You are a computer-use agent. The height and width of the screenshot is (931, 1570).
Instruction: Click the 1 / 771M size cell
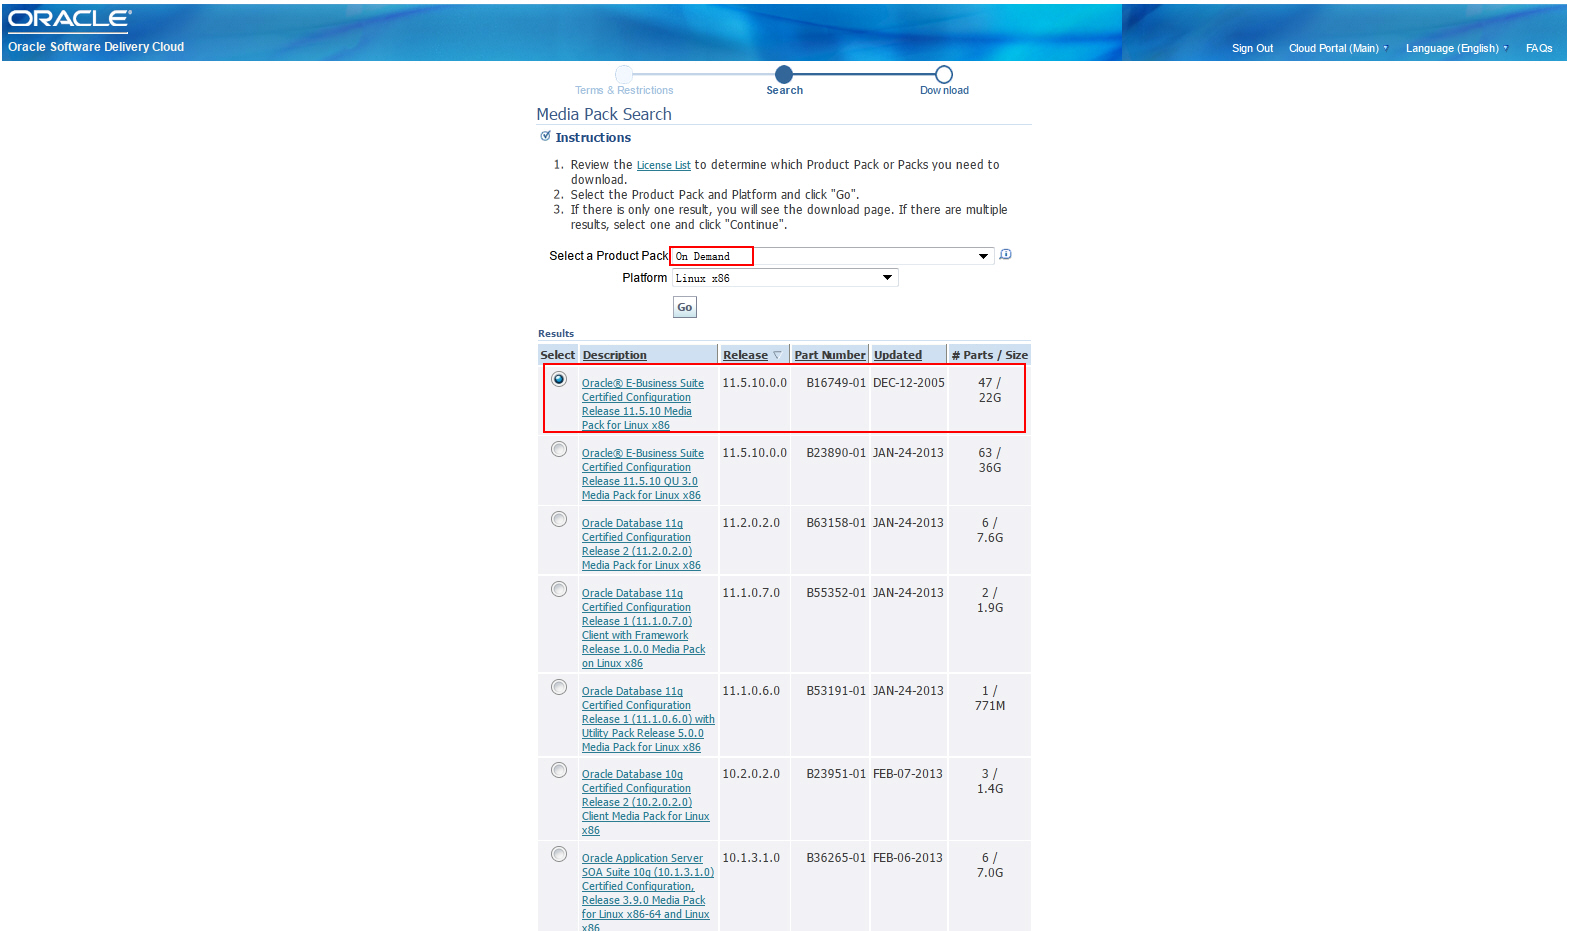click(x=990, y=698)
